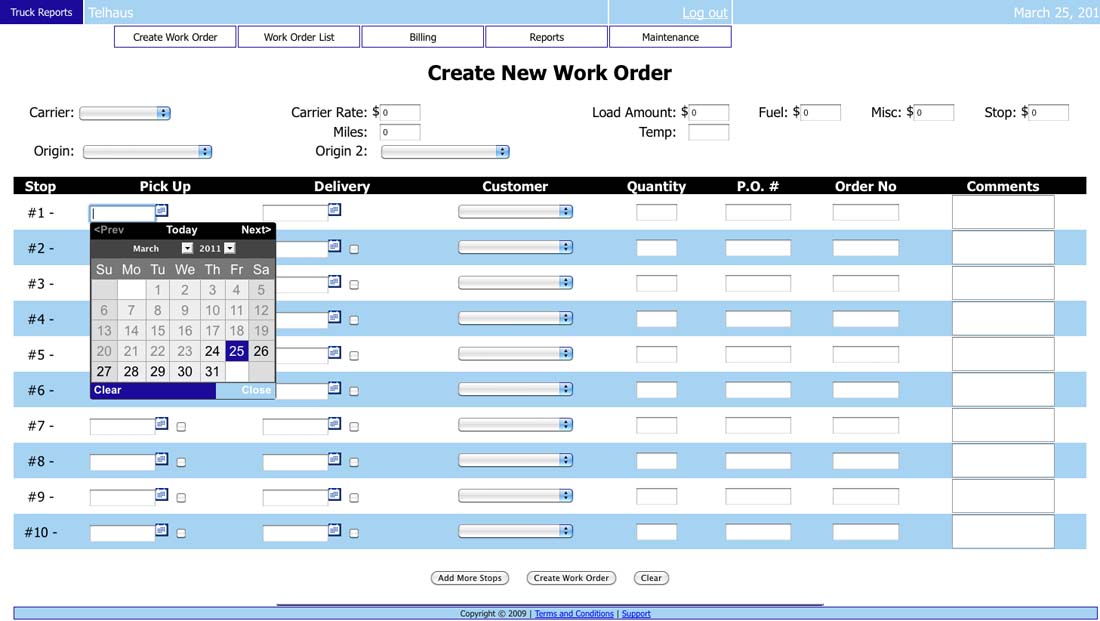The height and width of the screenshot is (621, 1100).
Task: Open calendar icon for stop #10 Pick Up
Action: pos(162,530)
